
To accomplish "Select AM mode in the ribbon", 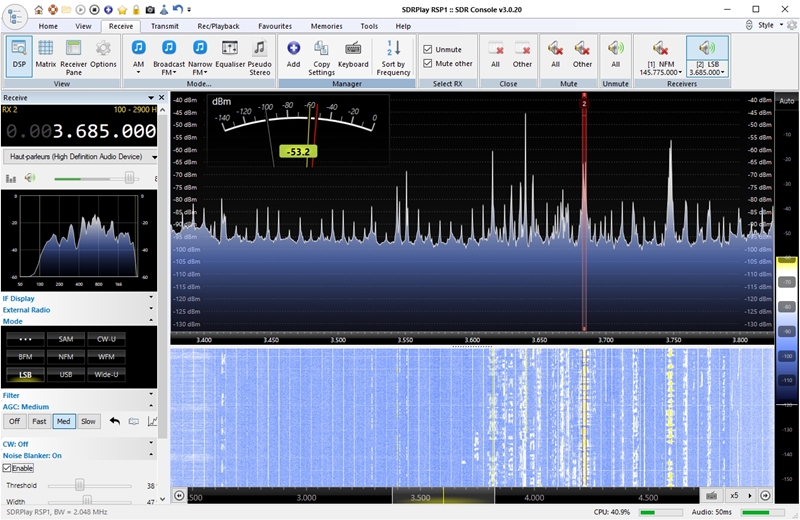I will point(138,57).
